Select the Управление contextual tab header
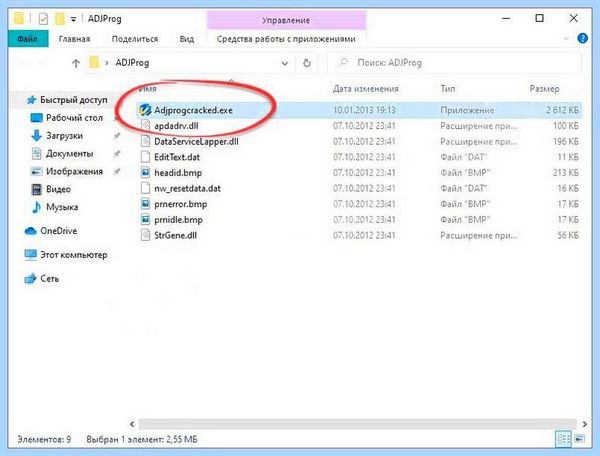The width and height of the screenshot is (600, 456). tap(286, 20)
